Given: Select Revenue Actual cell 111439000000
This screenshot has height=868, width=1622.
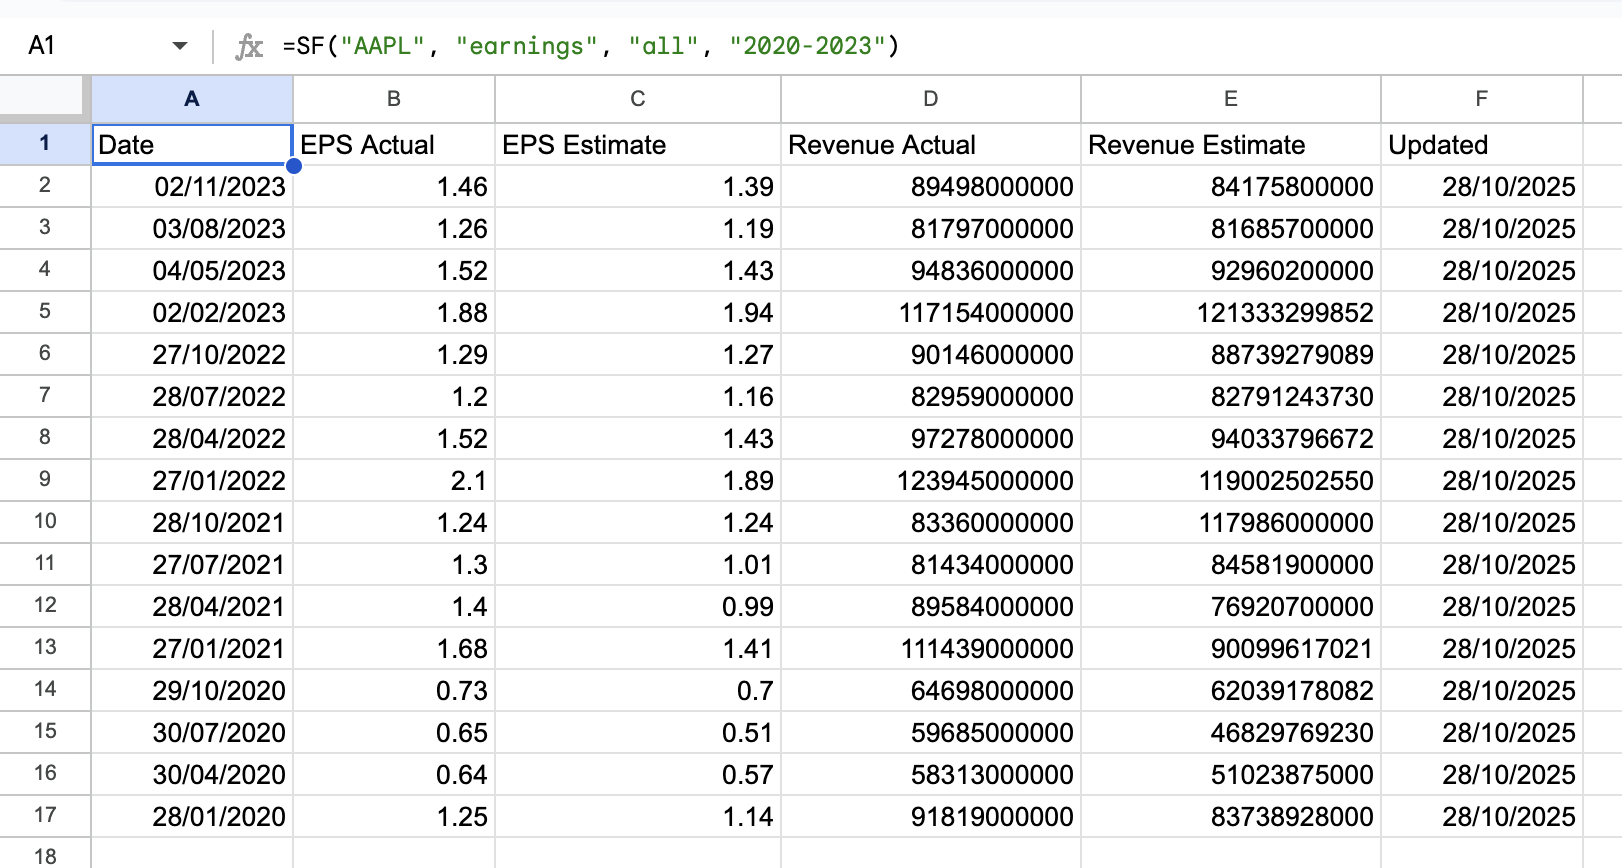Looking at the screenshot, I should (x=931, y=648).
